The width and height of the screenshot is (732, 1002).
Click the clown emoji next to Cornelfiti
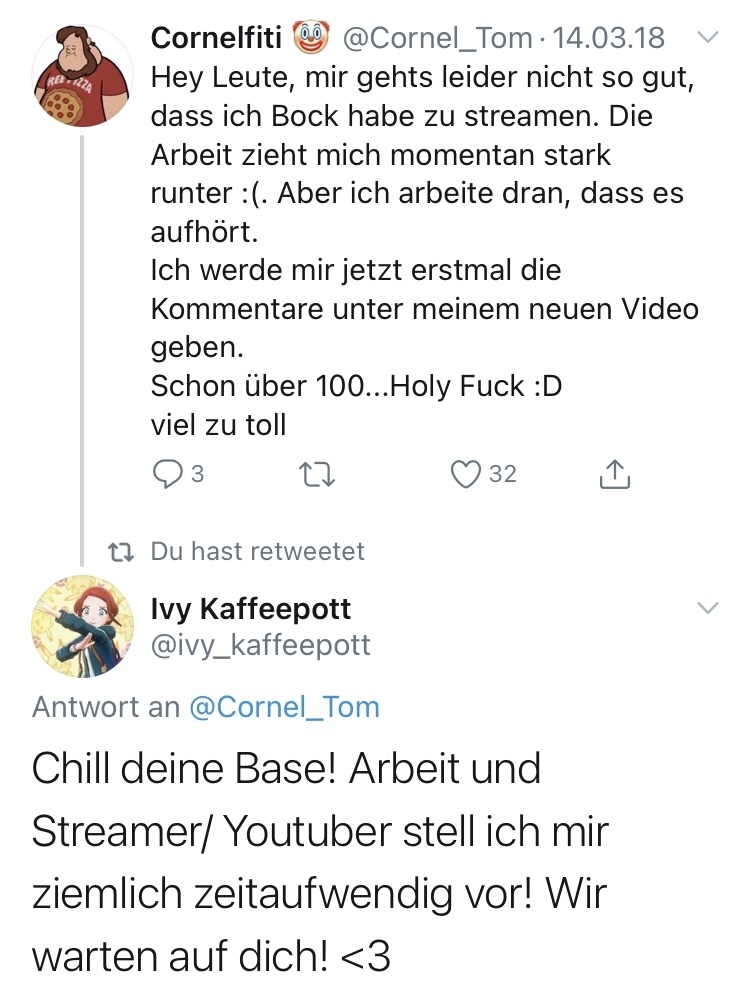pos(311,39)
